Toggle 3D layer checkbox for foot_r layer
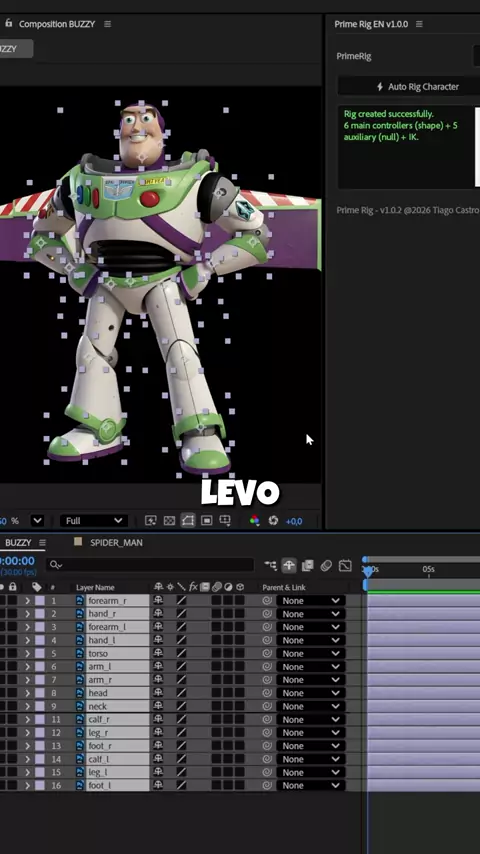Image resolution: width=480 pixels, height=854 pixels. click(239, 746)
